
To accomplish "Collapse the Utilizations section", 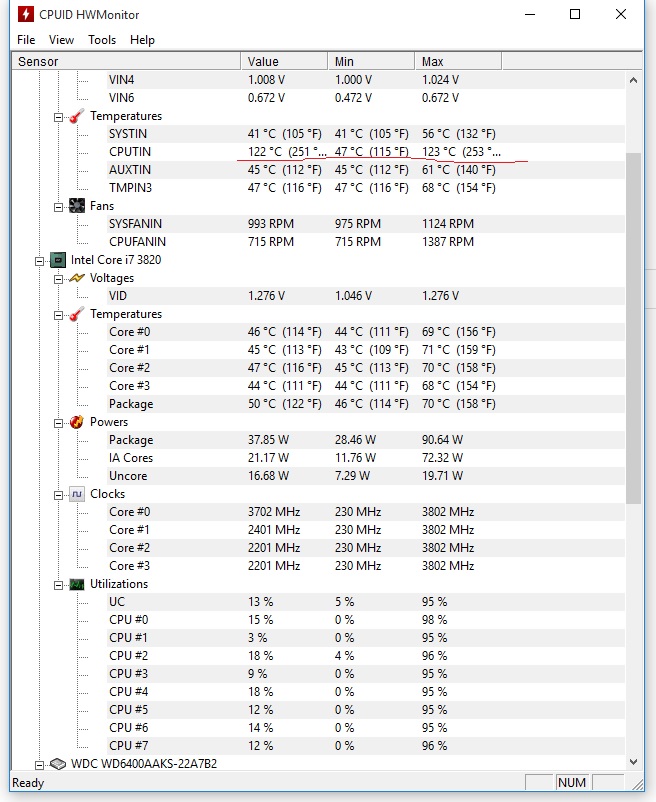I will (x=58, y=584).
